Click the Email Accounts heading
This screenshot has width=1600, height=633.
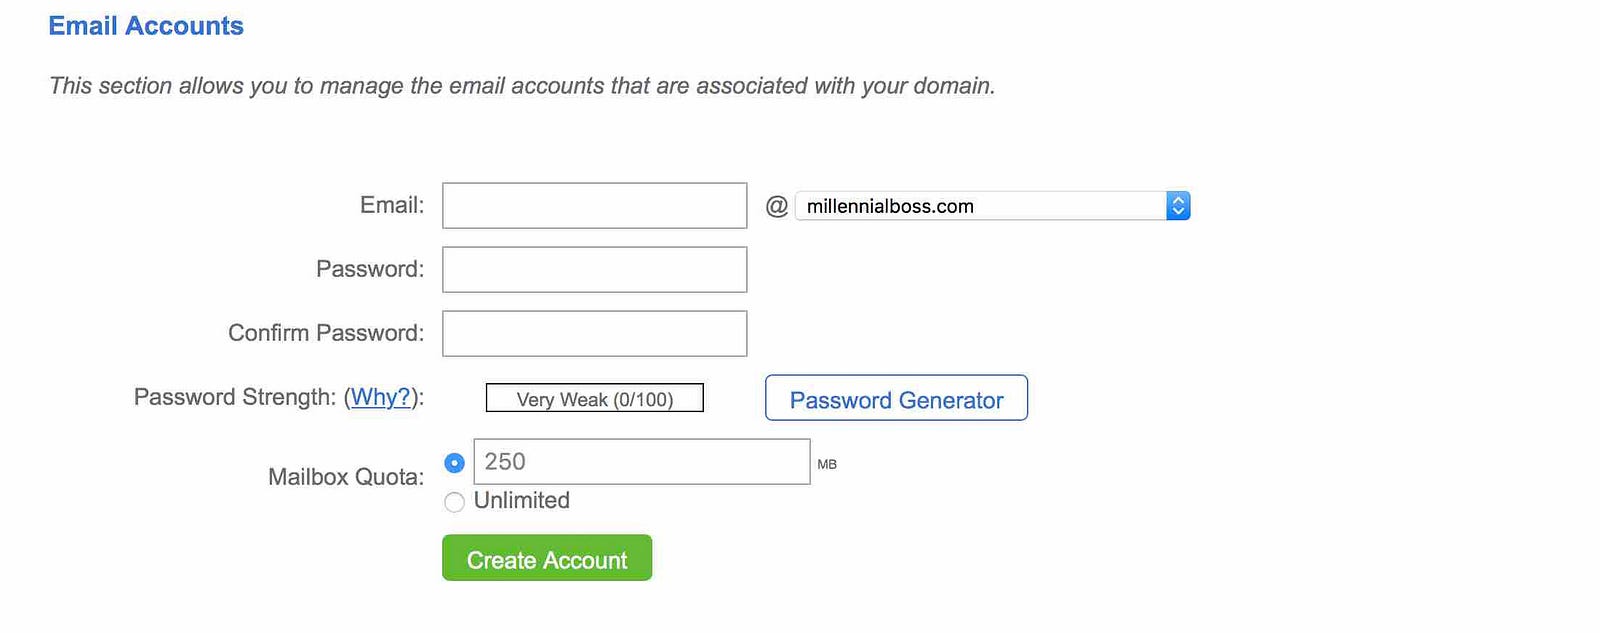tap(146, 26)
